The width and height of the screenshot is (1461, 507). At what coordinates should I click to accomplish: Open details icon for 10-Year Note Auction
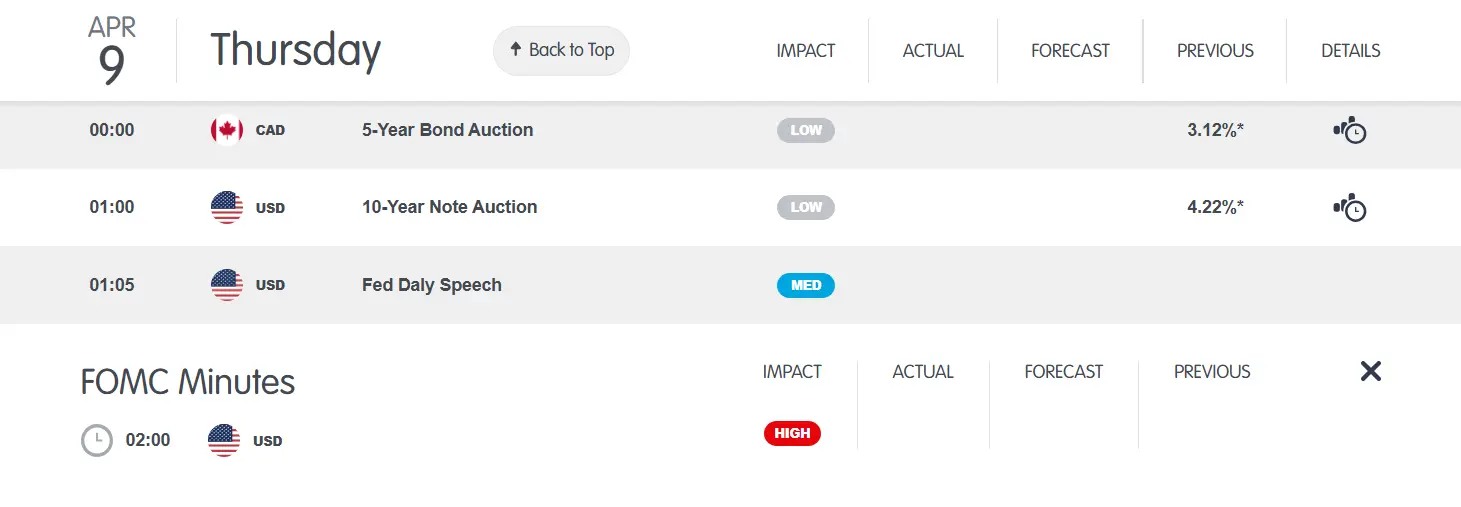coord(1350,208)
